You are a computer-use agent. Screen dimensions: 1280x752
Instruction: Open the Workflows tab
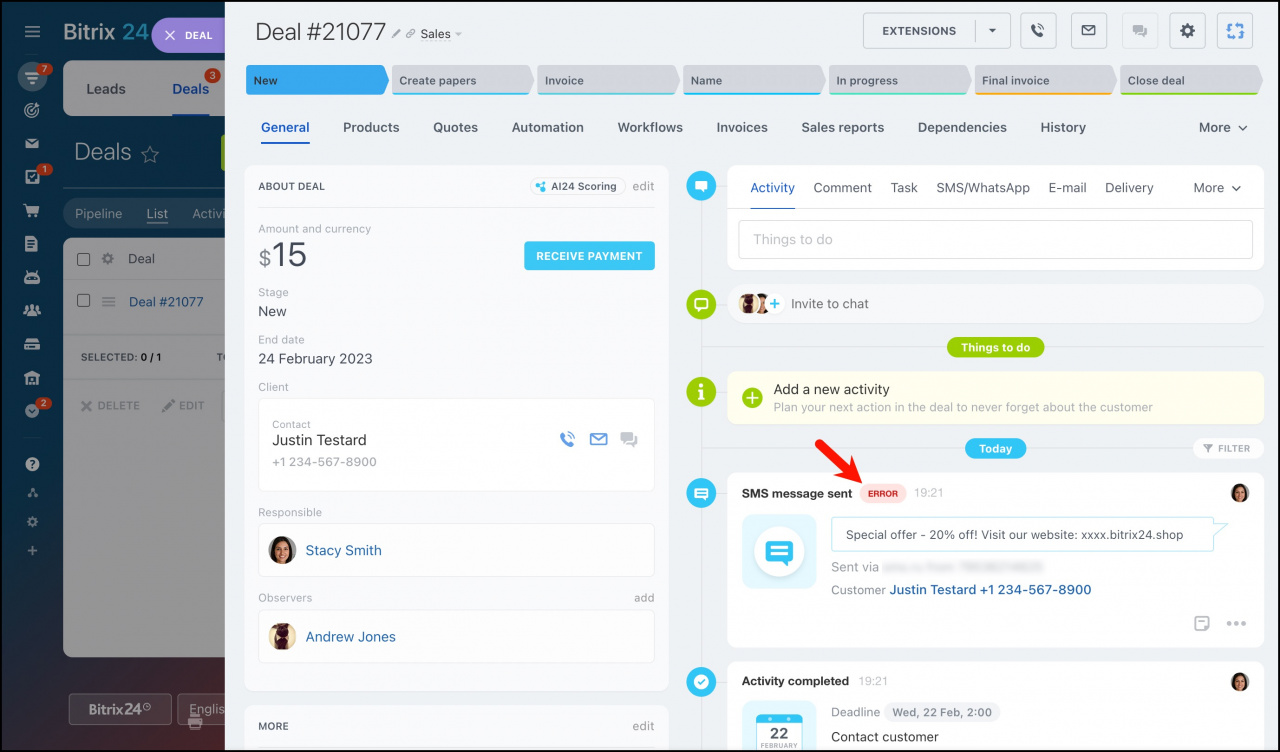click(650, 128)
